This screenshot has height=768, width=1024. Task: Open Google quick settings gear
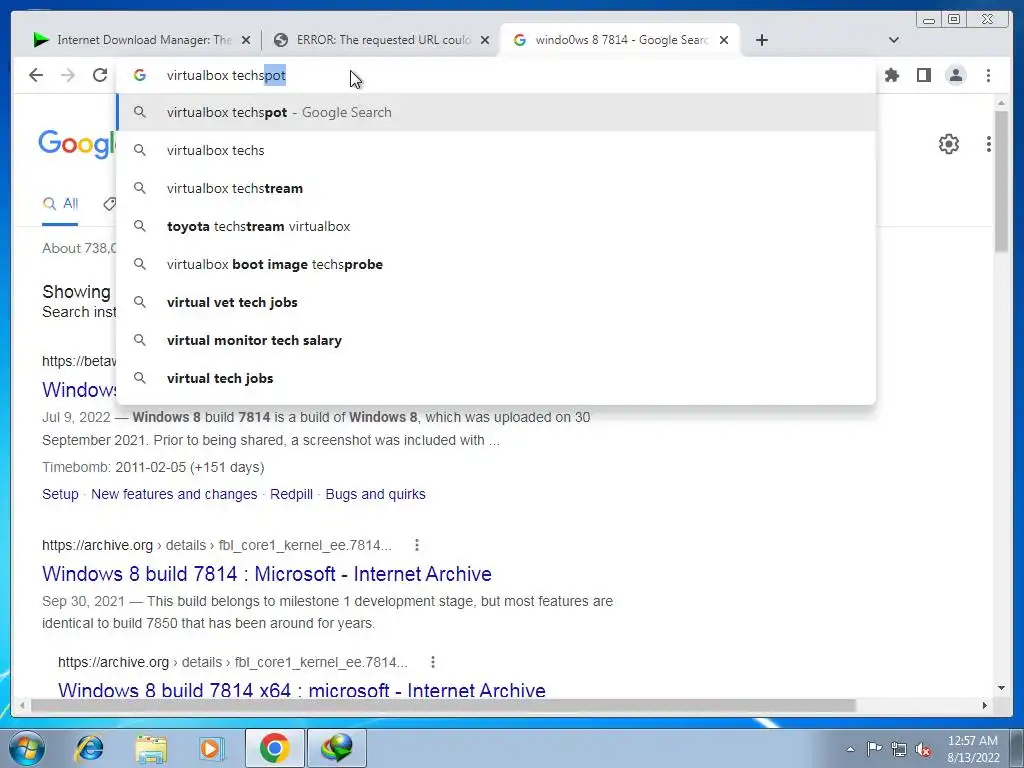(948, 144)
